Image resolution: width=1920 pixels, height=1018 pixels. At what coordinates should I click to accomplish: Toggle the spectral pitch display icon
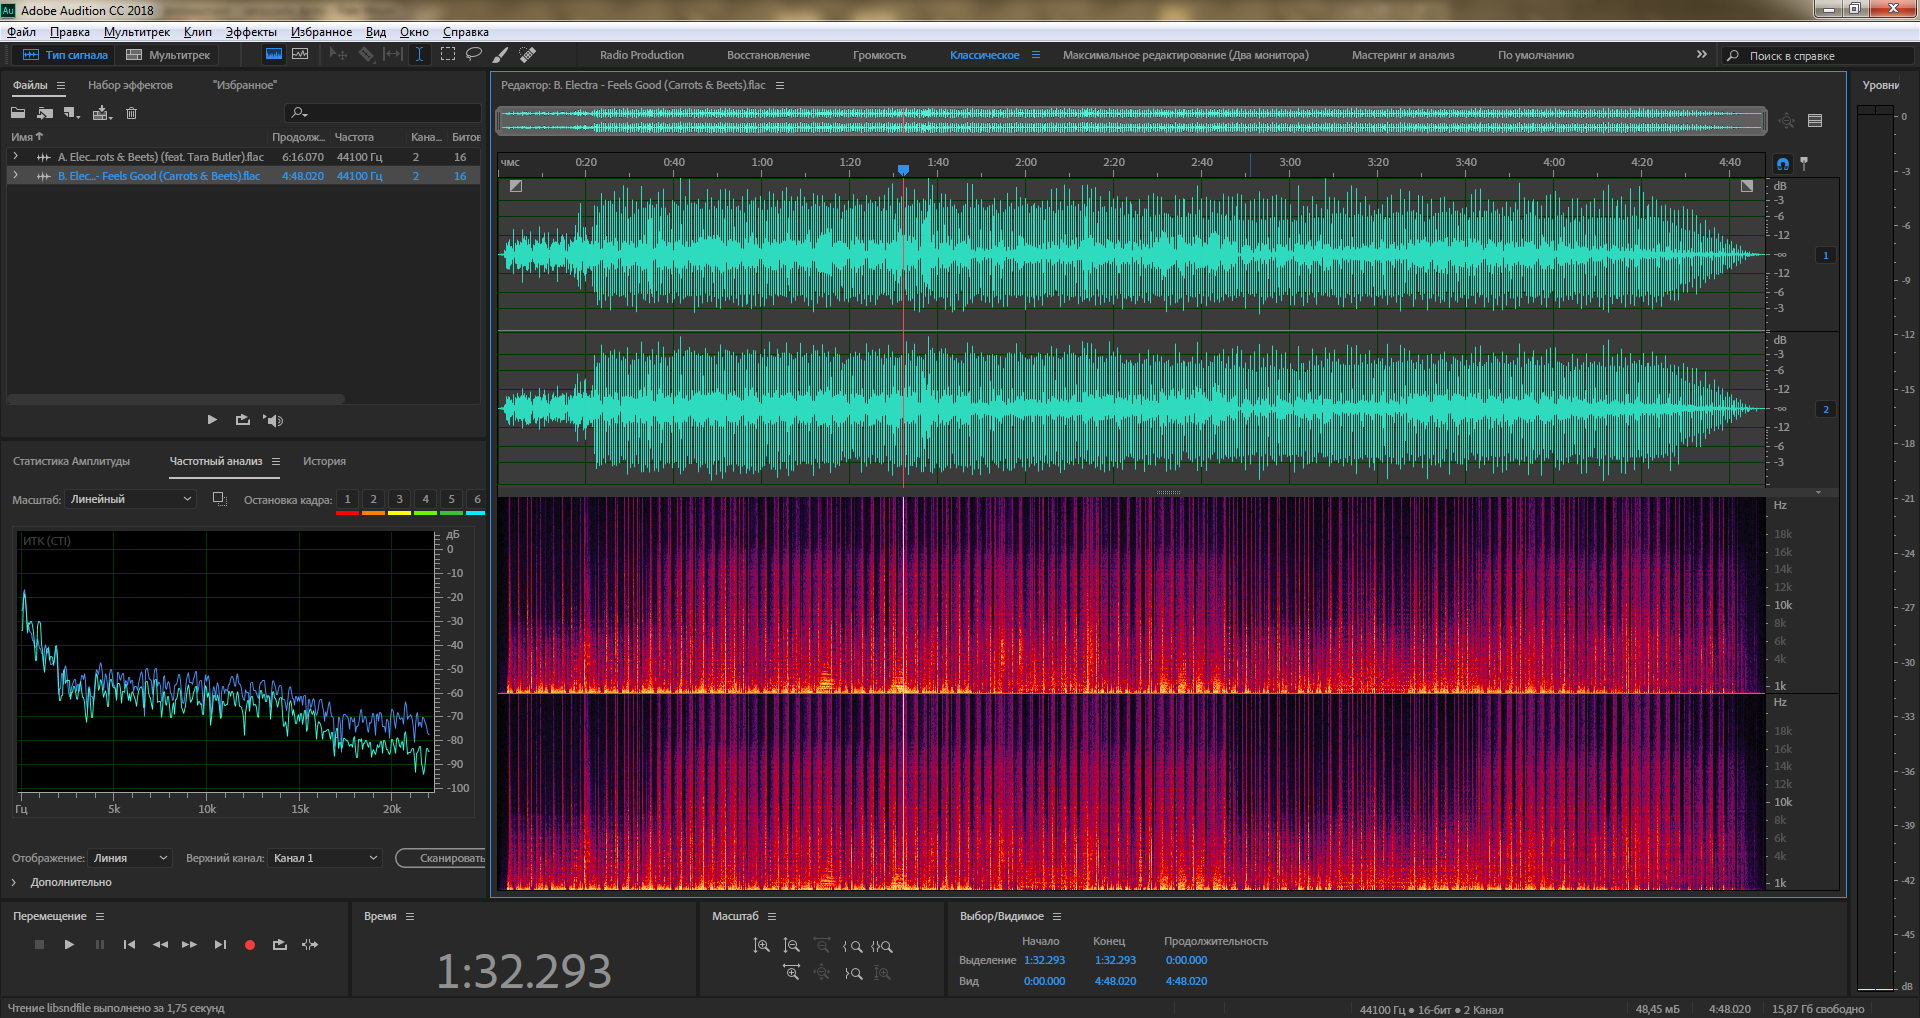(x=299, y=54)
